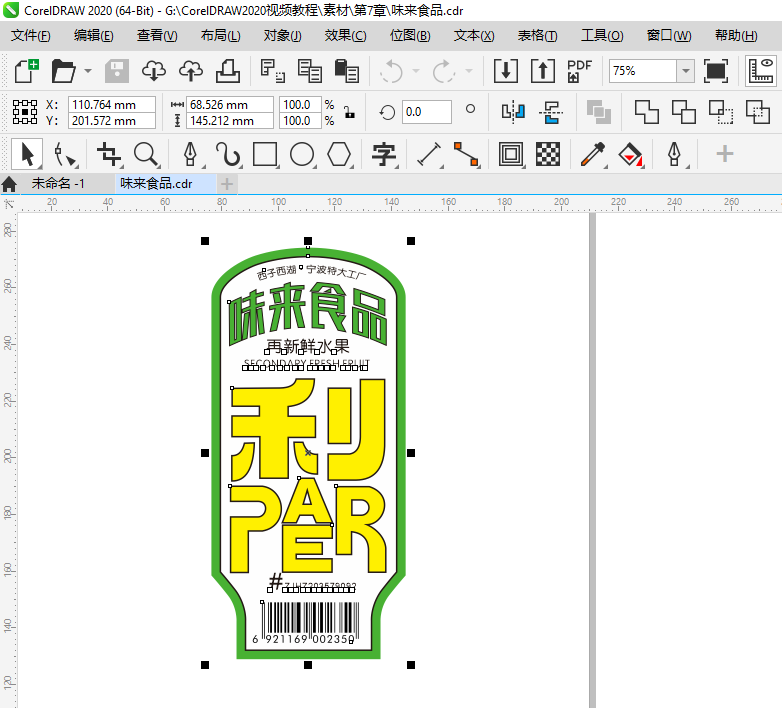Open the 效果 (Effects) menu
The width and height of the screenshot is (782, 708).
(345, 35)
